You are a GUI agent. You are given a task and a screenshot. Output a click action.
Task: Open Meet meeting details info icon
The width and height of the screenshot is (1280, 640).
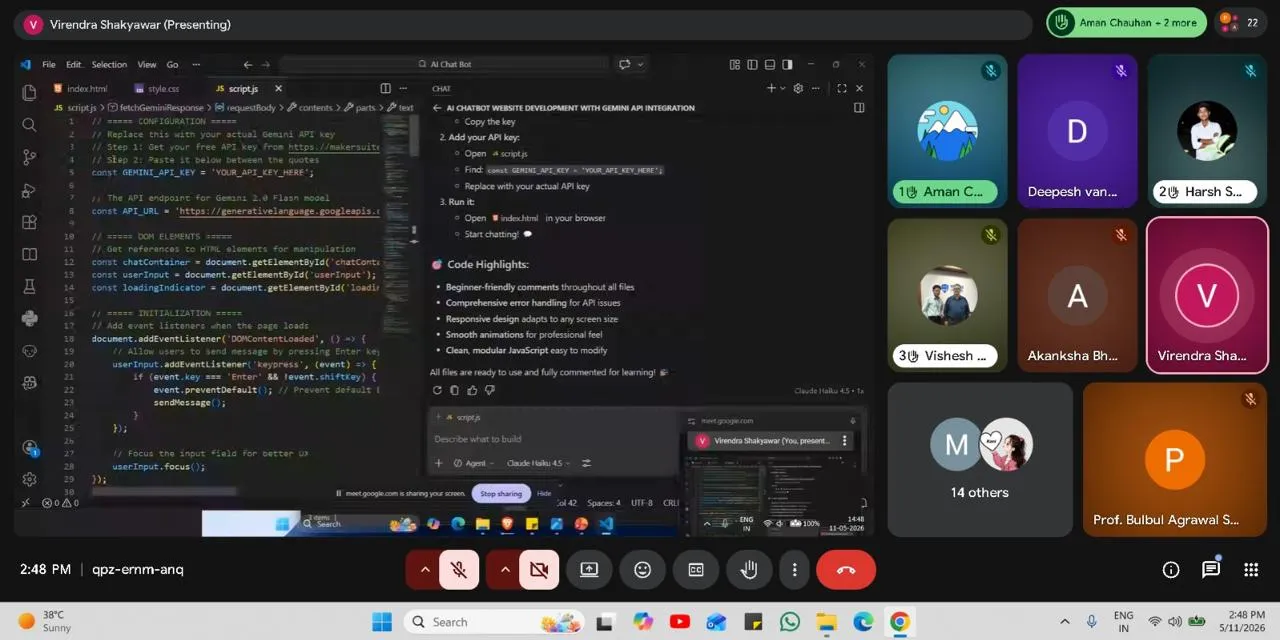(x=1171, y=569)
